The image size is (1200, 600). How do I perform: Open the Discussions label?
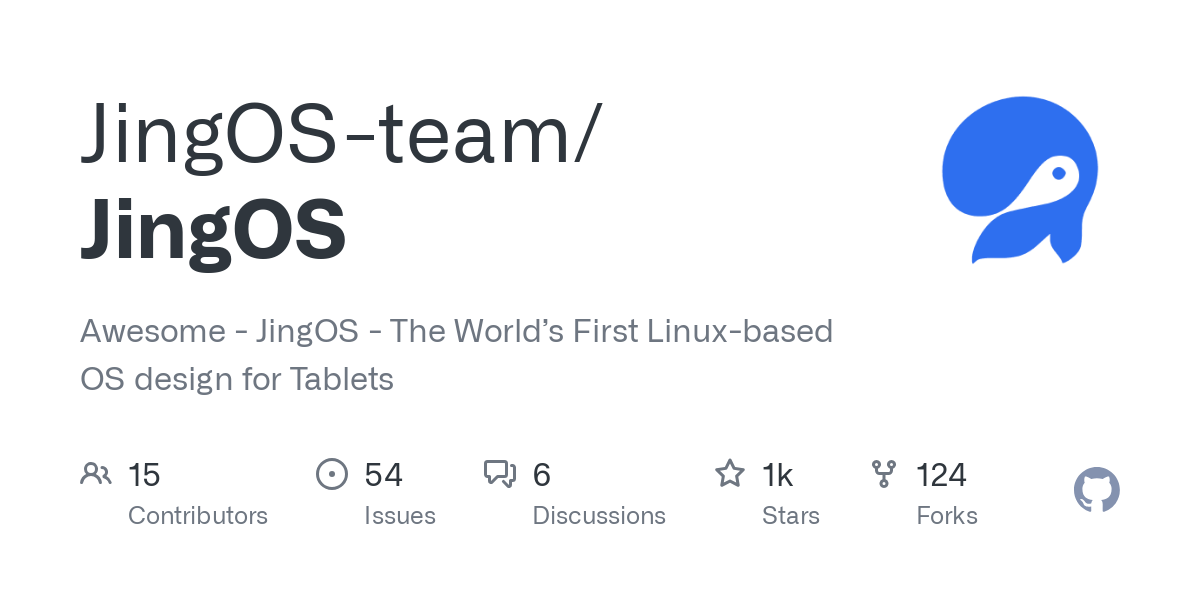point(599,516)
